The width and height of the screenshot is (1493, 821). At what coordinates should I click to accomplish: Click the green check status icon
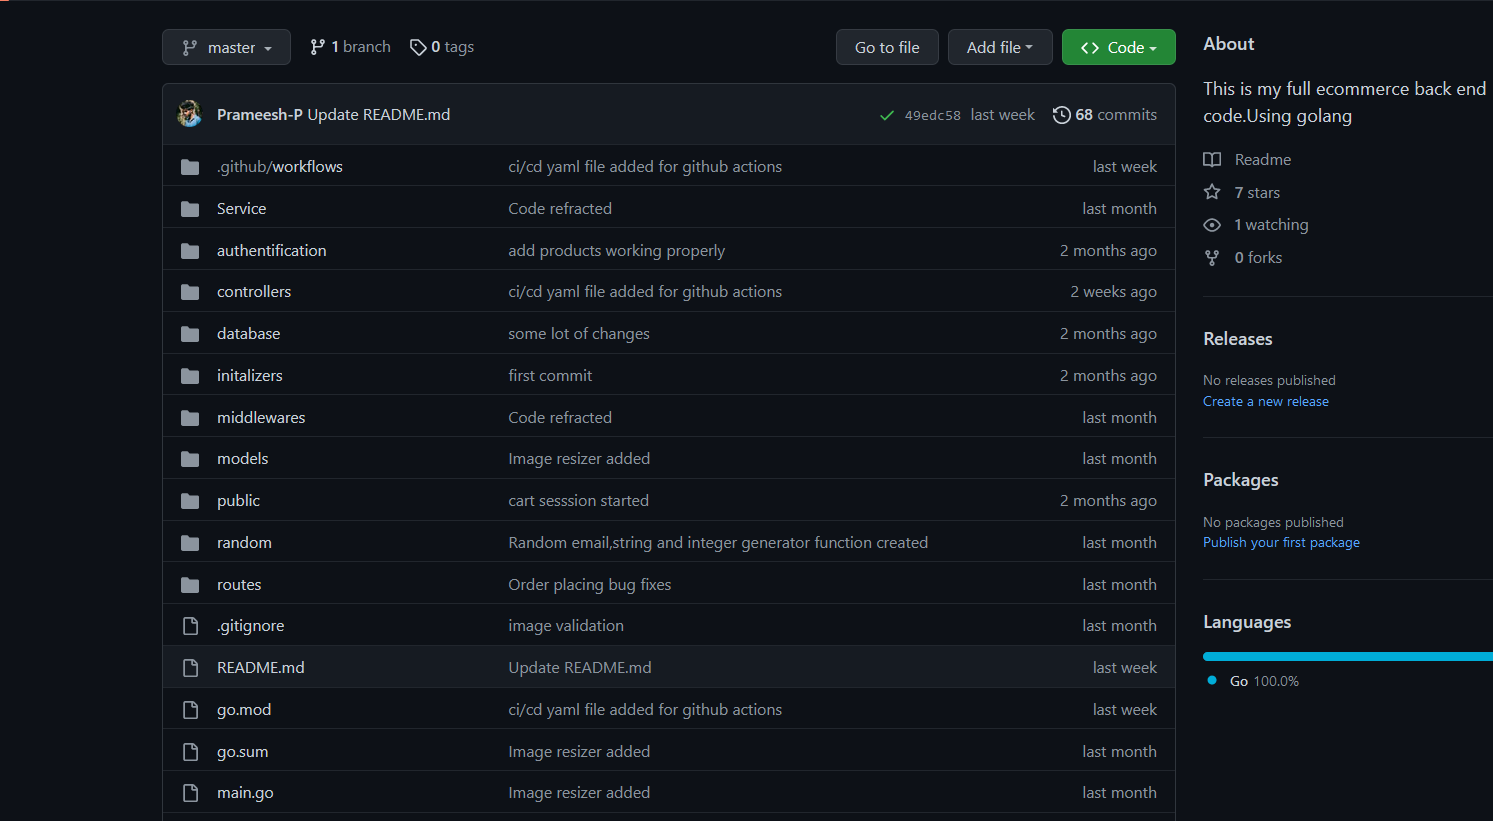(886, 115)
